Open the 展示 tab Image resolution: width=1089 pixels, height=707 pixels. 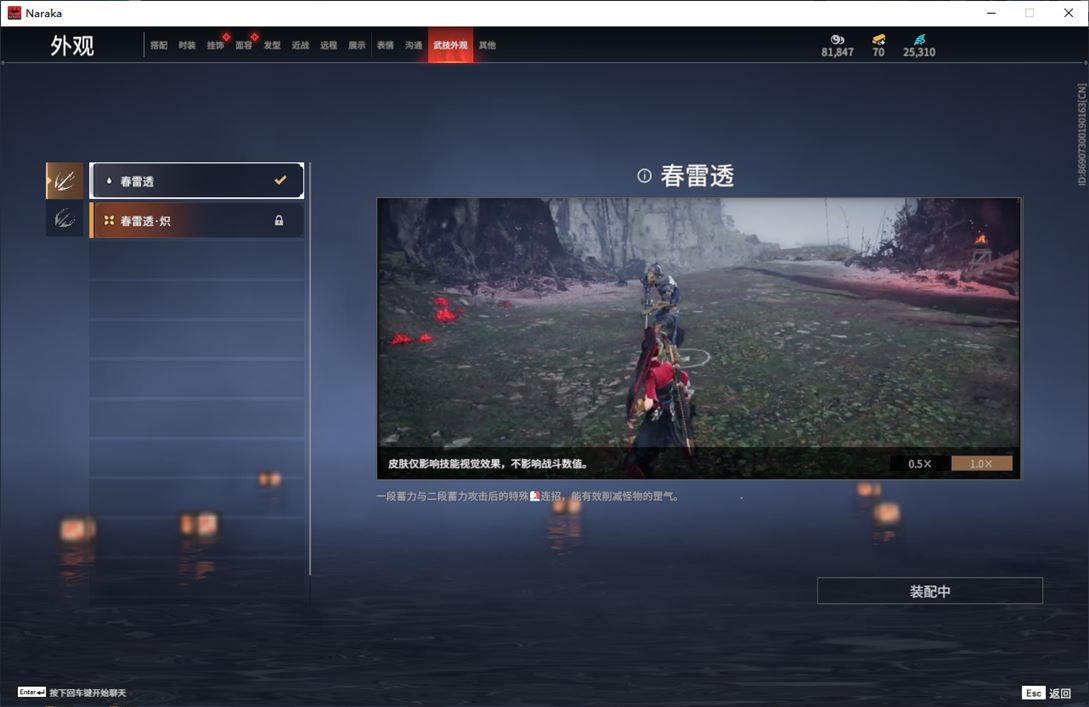coord(357,45)
